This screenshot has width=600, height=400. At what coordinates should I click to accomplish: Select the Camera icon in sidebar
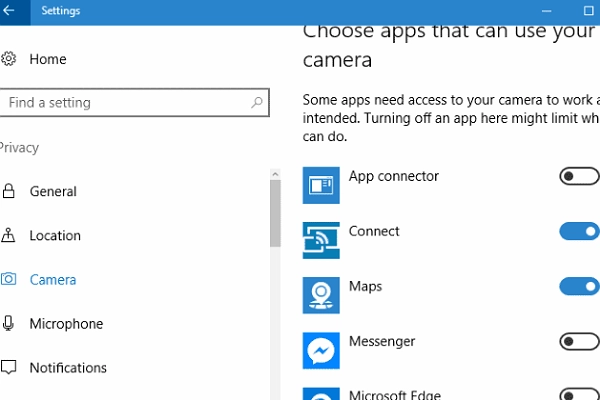point(8,279)
